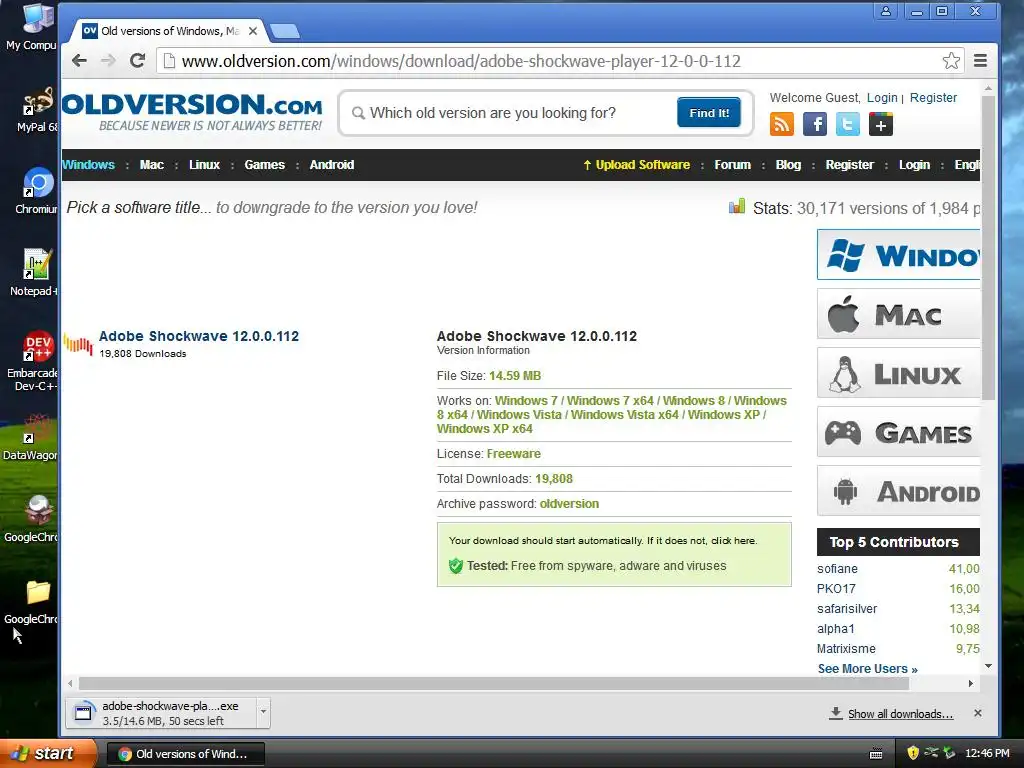Open the Windows category banner
1024x768 pixels.
click(899, 255)
